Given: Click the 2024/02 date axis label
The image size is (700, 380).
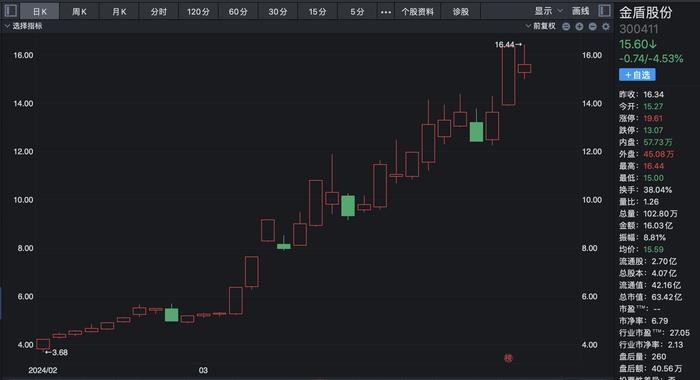Looking at the screenshot, I should coord(43,371).
